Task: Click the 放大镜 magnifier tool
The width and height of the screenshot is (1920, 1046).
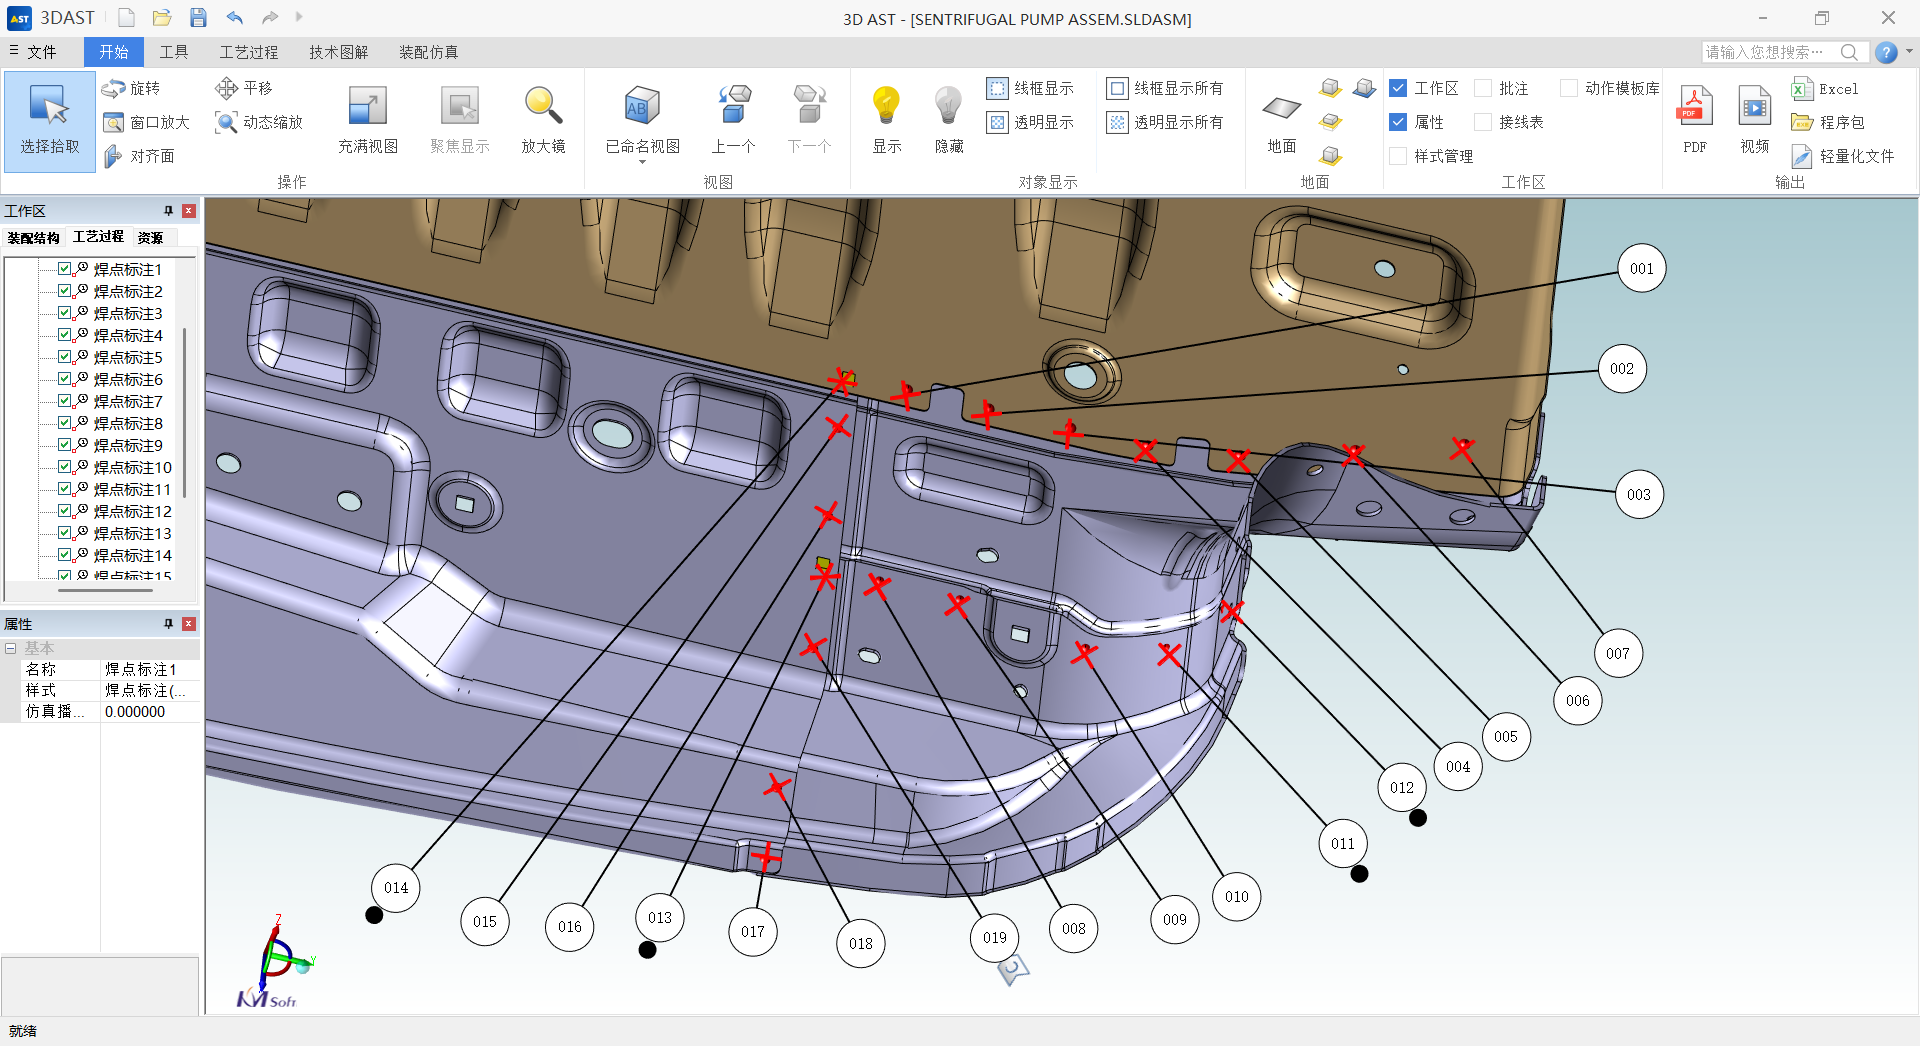Action: [543, 107]
